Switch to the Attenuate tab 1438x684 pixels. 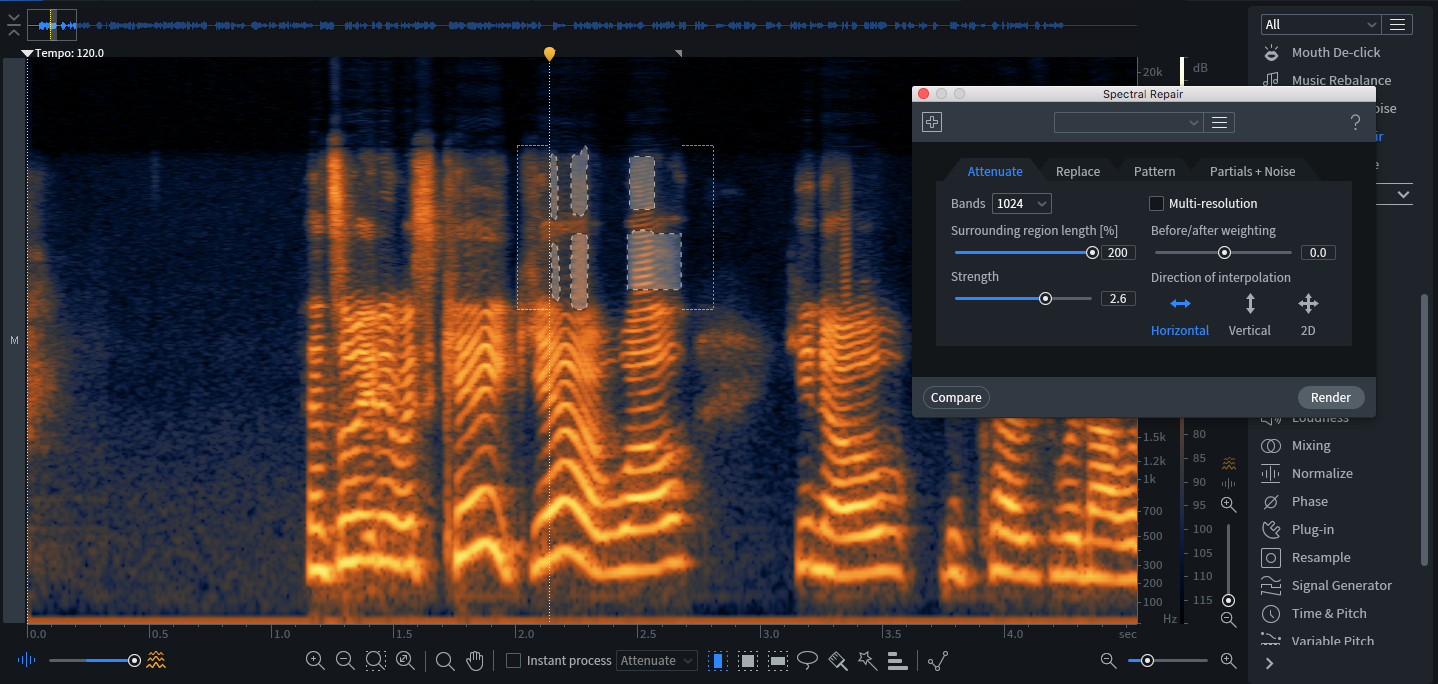point(995,171)
